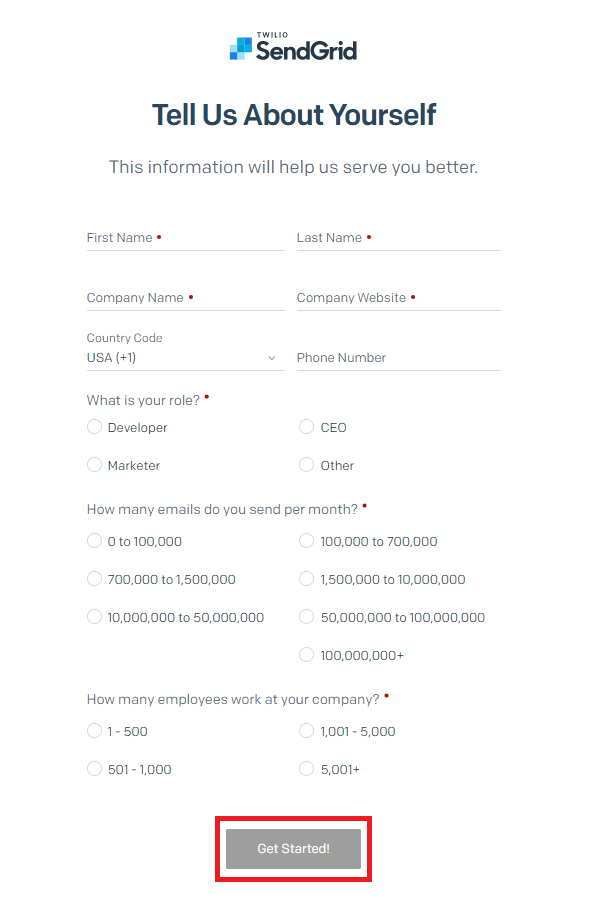Pick 700,000 to 1,500,000 emails

[94, 579]
